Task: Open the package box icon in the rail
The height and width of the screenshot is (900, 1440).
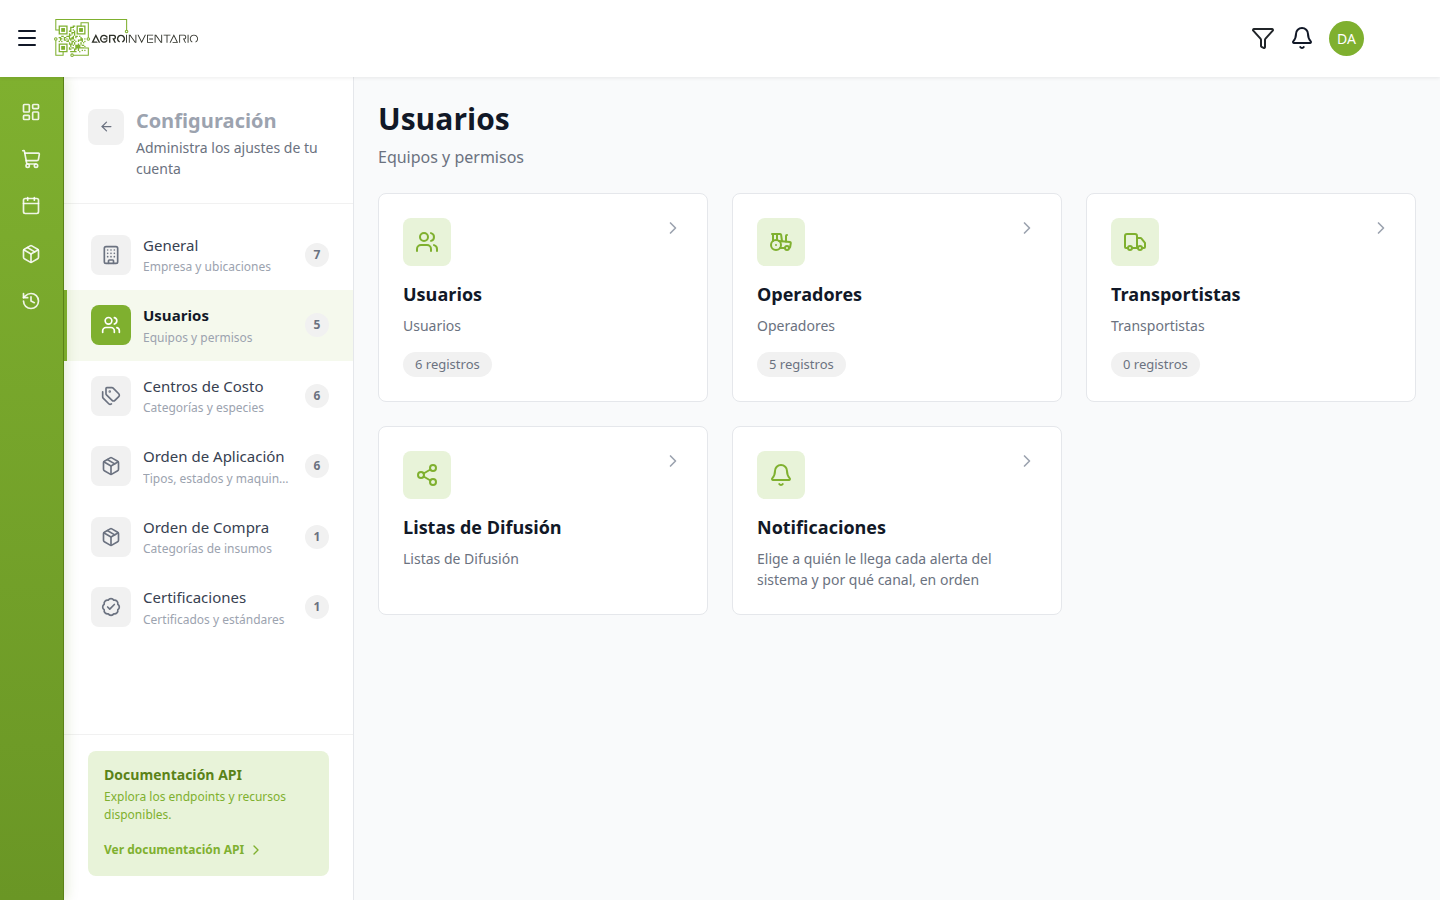Action: [31, 254]
